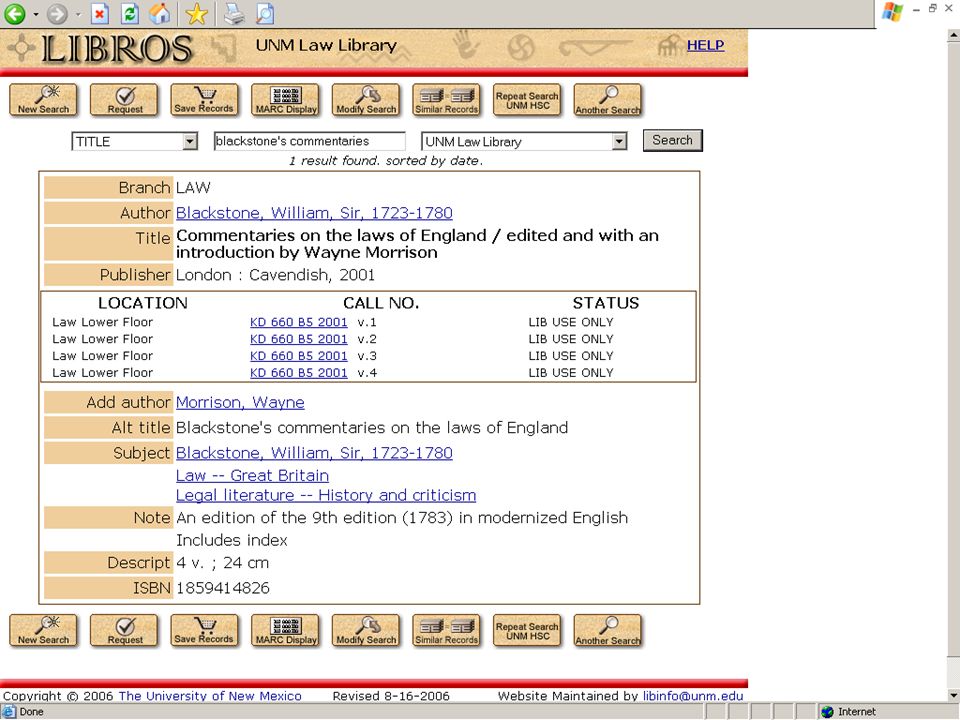Click the bottom Save Records button
Screen dimensions: 960x720
[x=204, y=631]
